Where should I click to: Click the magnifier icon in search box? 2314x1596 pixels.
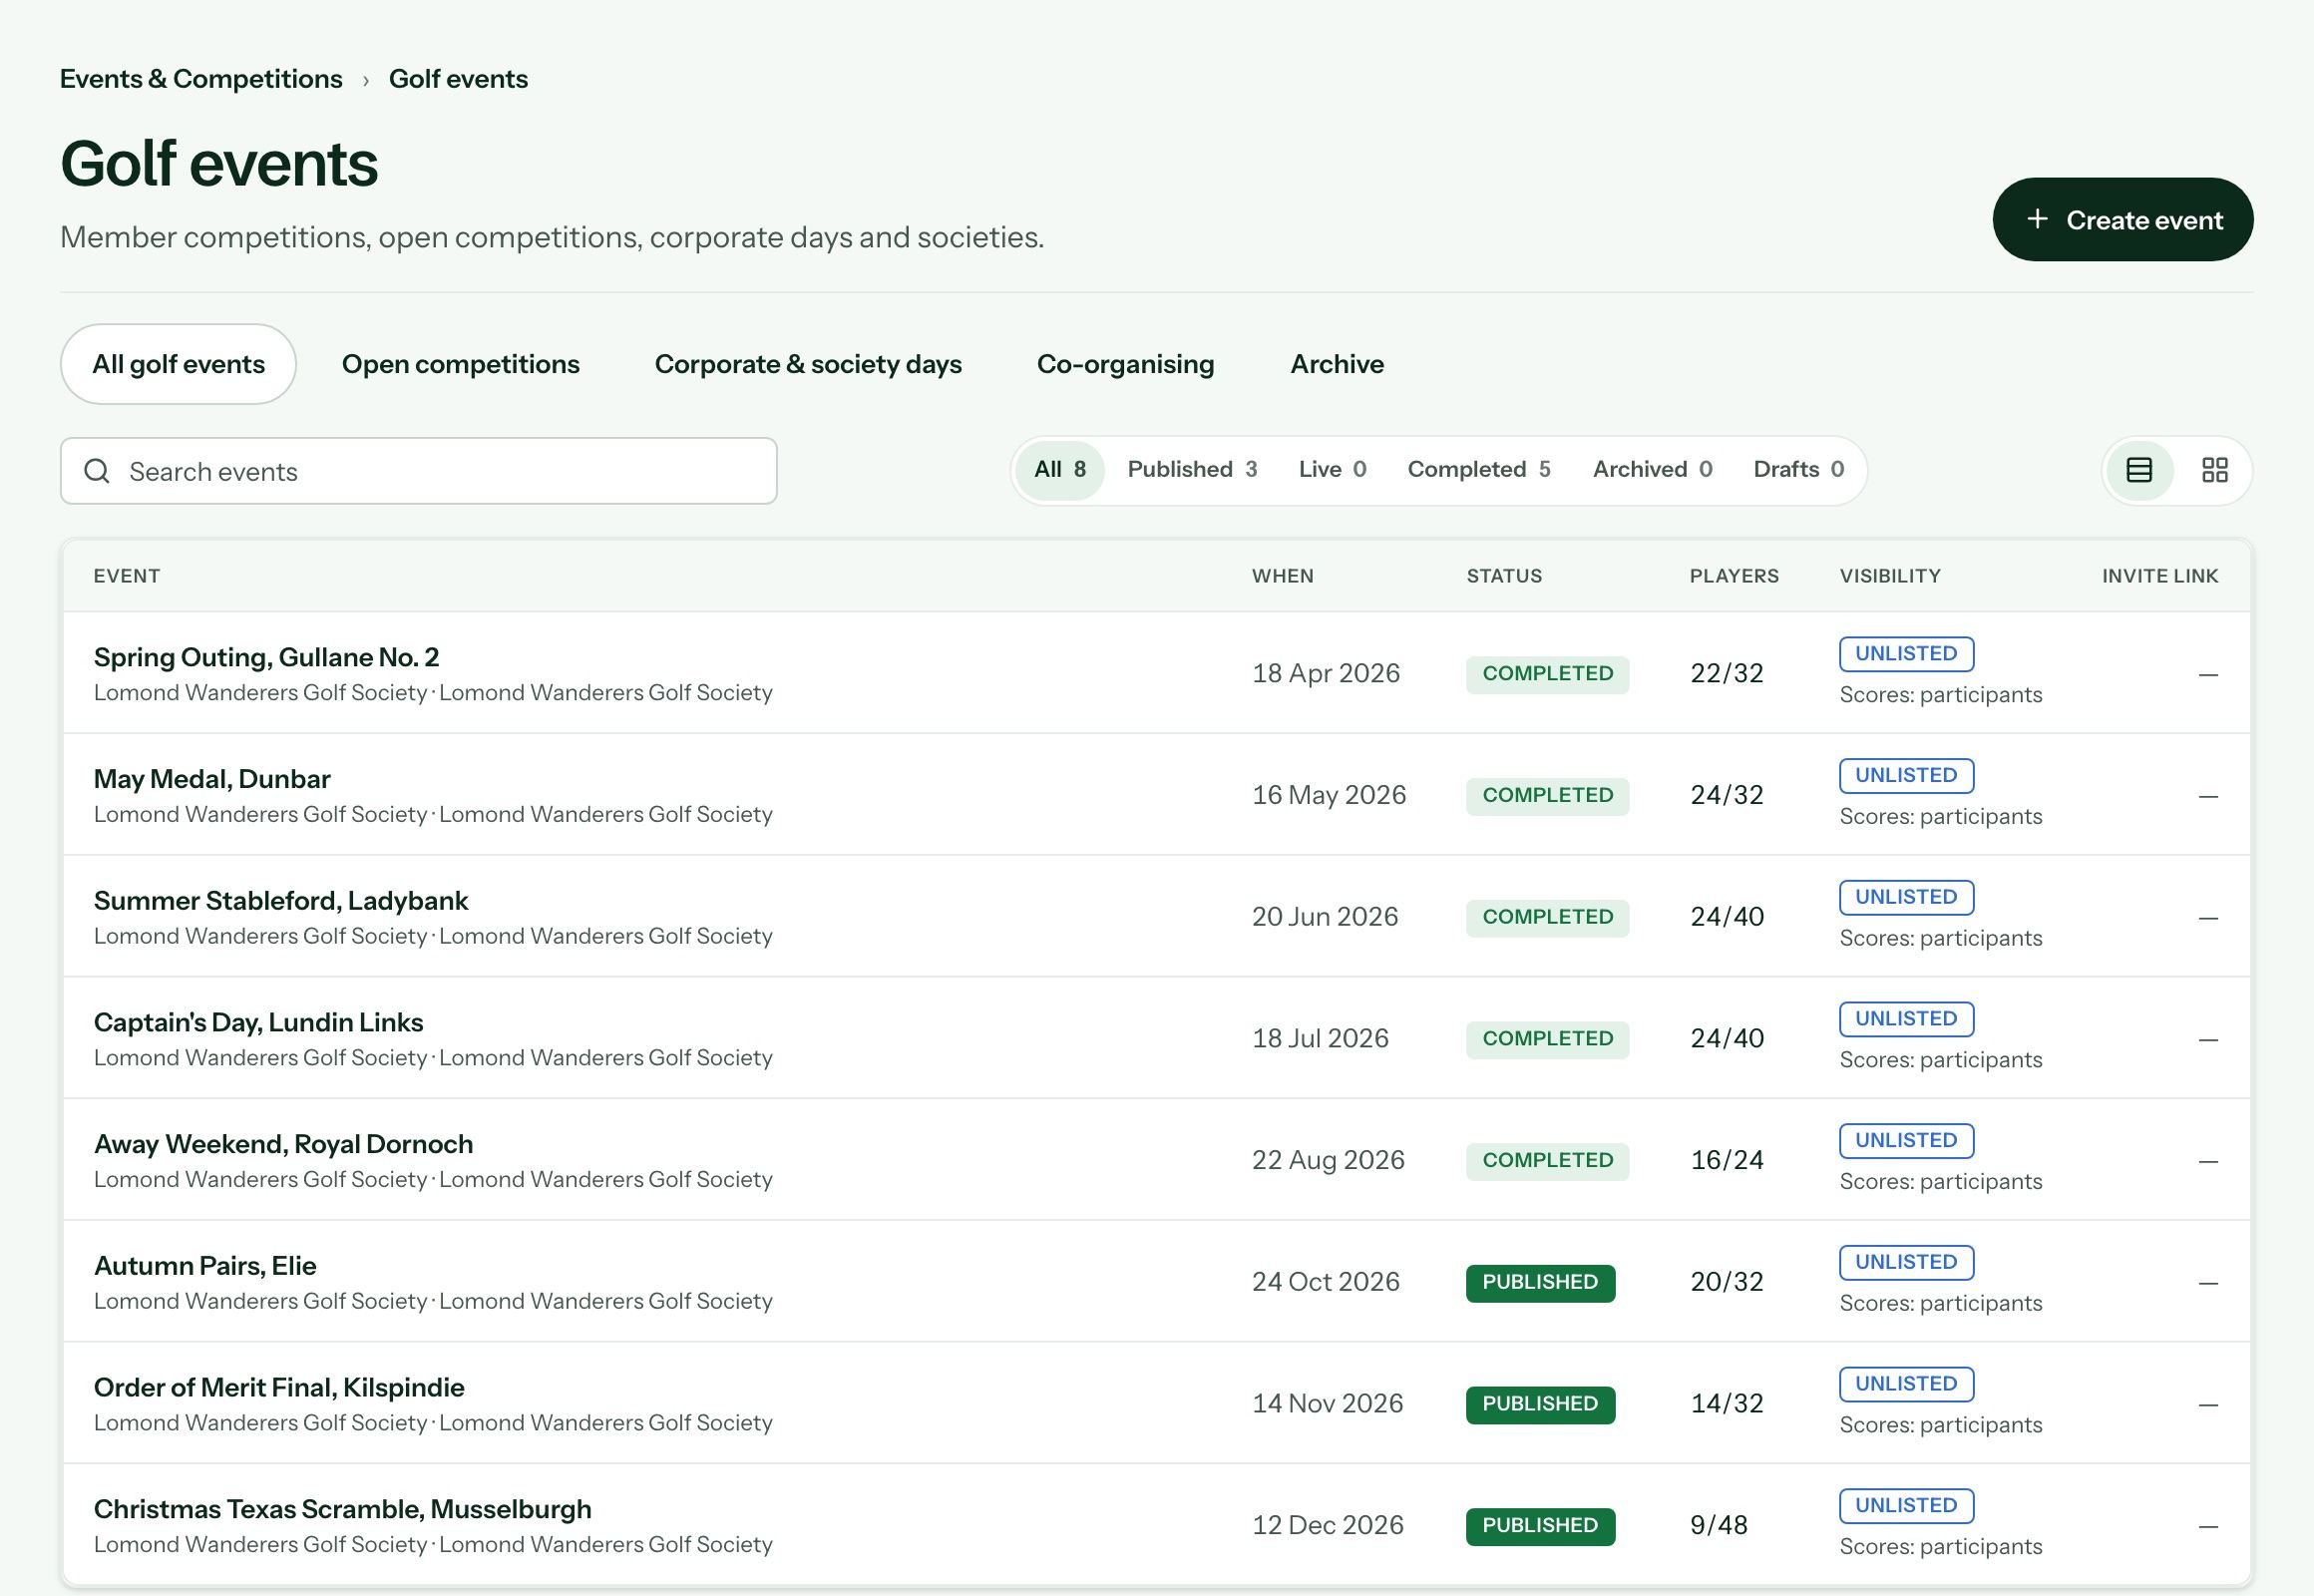tap(96, 471)
